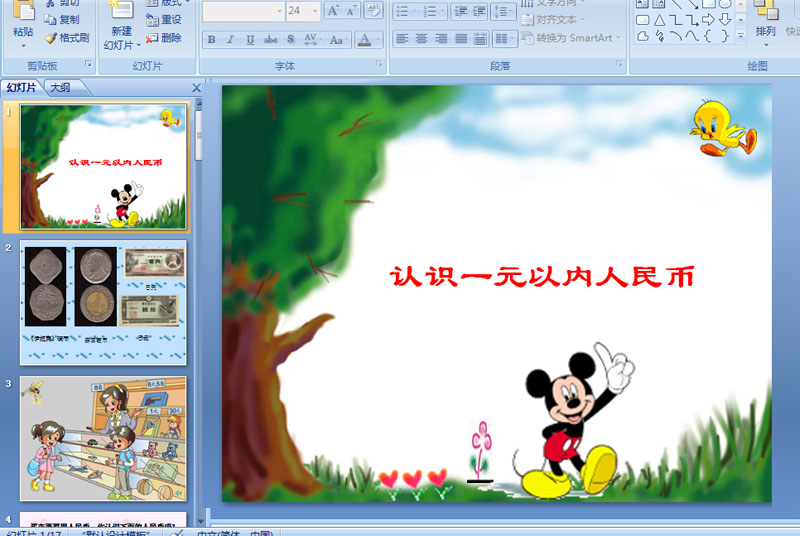Image resolution: width=800 pixels, height=536 pixels.
Task: Select the triangle shape icon
Action: [x=659, y=20]
